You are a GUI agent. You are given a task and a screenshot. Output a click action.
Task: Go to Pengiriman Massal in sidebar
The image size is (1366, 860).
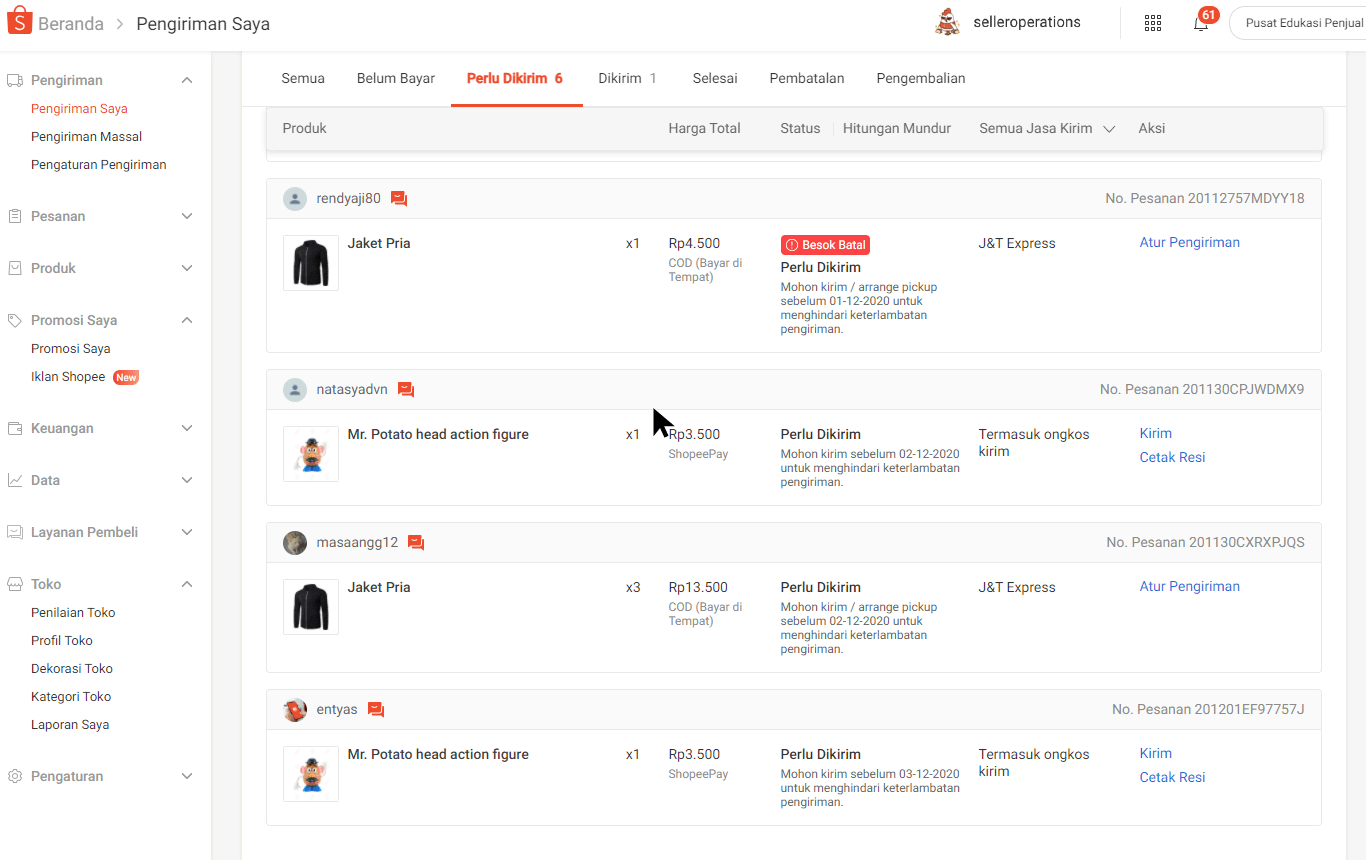coord(86,136)
